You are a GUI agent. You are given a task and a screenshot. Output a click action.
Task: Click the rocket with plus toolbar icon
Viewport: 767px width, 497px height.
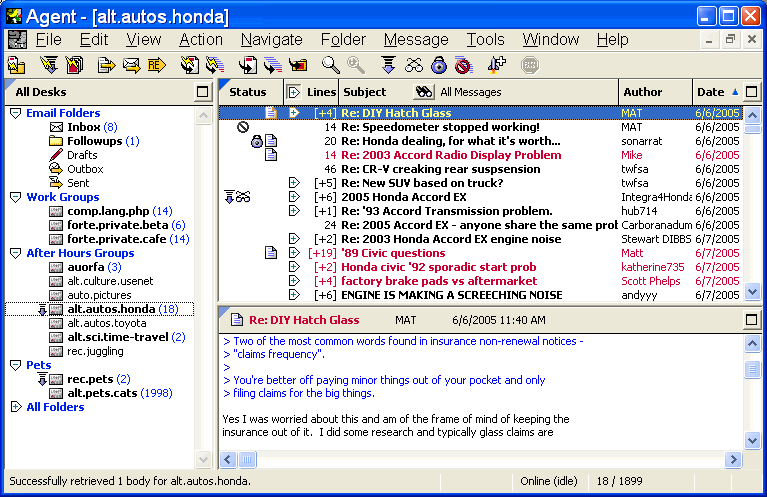496,65
